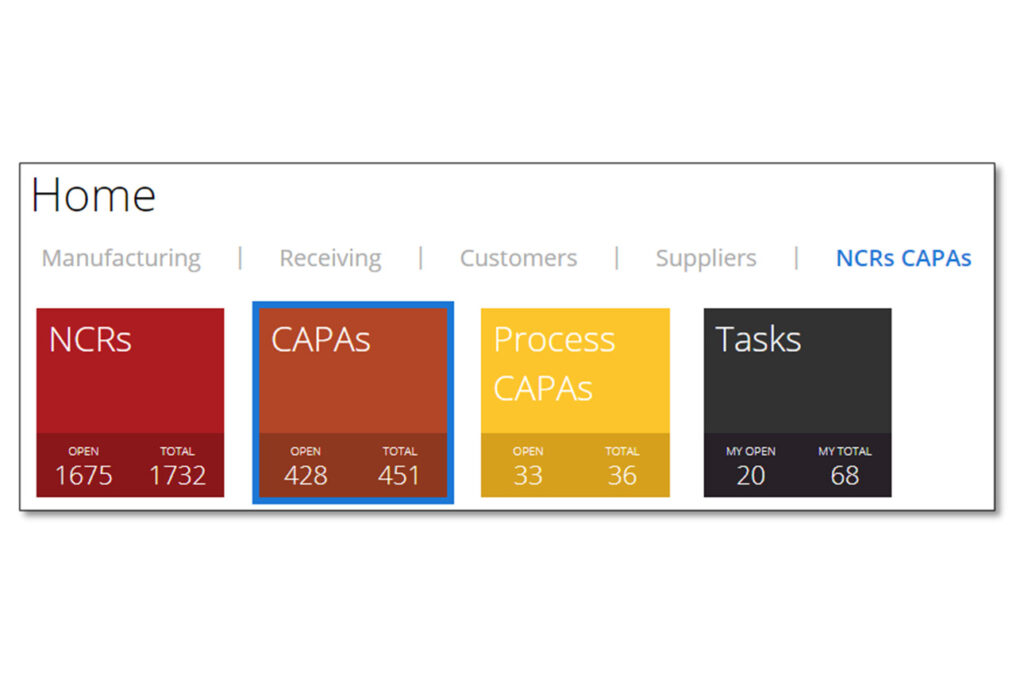Open the red NCRs tile
This screenshot has width=1024, height=683.
point(130,370)
